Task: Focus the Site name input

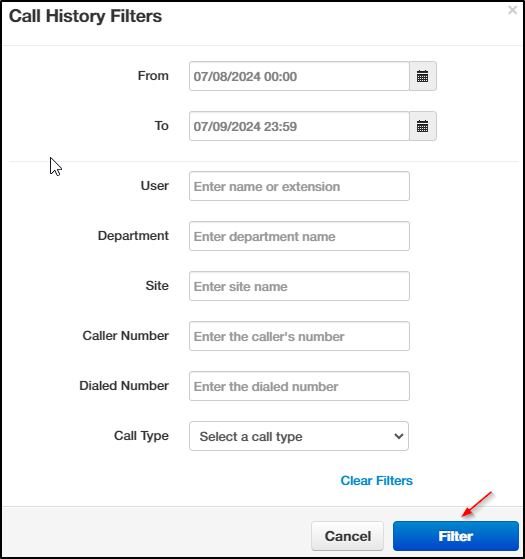Action: click(x=299, y=286)
